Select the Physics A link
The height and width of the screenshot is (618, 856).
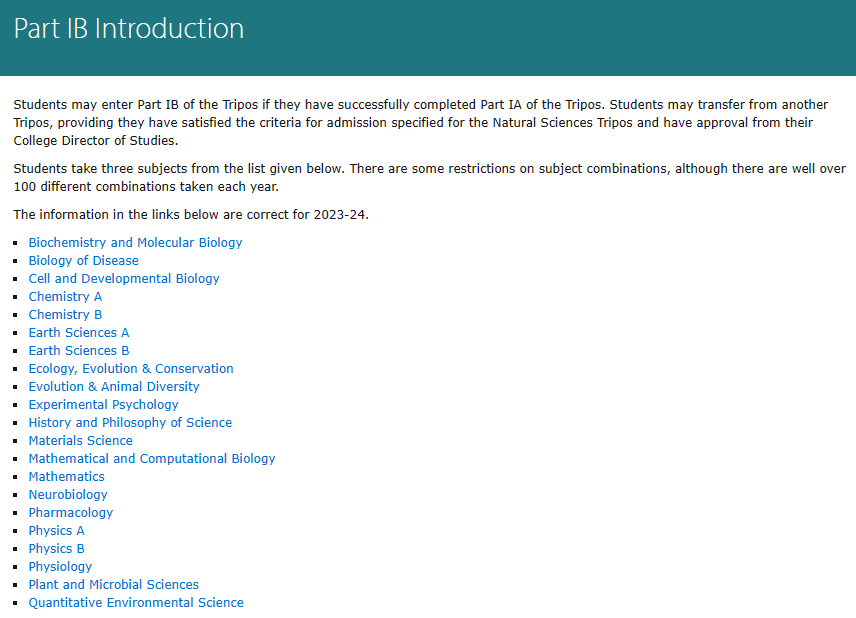(56, 531)
